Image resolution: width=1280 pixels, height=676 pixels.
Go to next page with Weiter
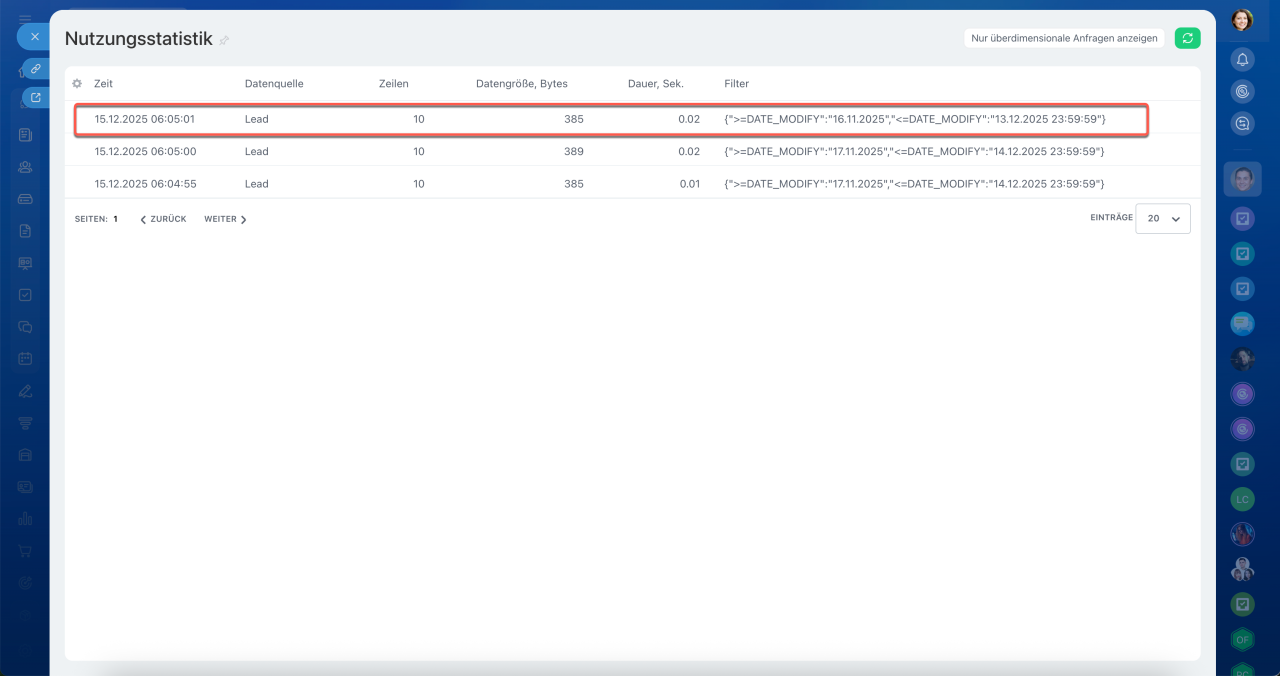[x=225, y=219]
